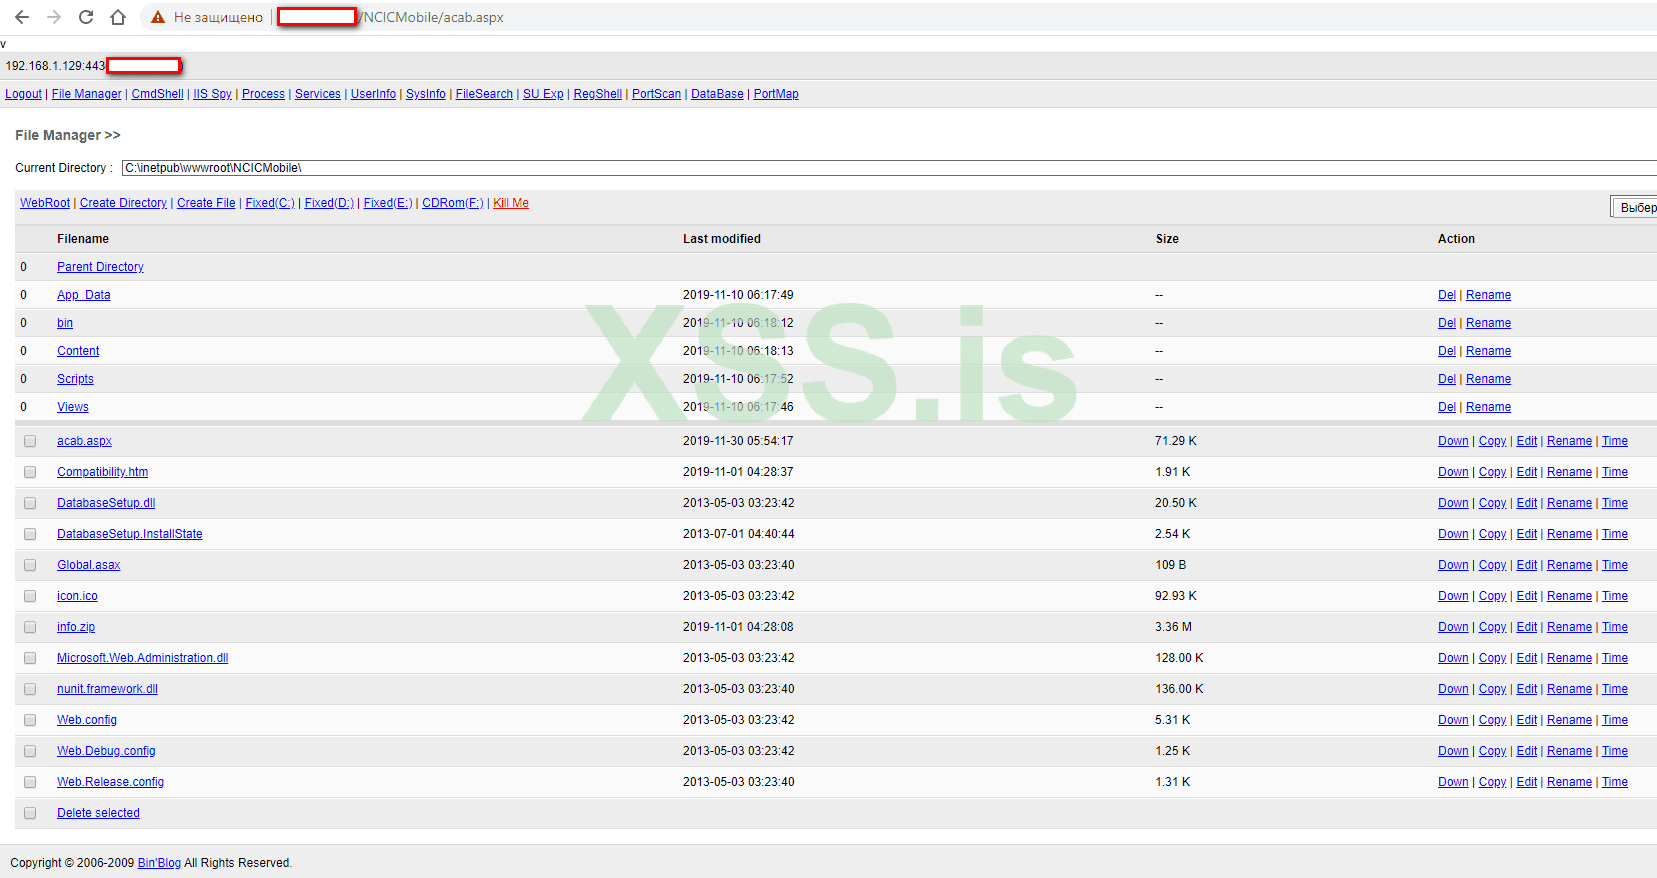Change Time for Global.asax
1657x878 pixels.
(x=1615, y=565)
